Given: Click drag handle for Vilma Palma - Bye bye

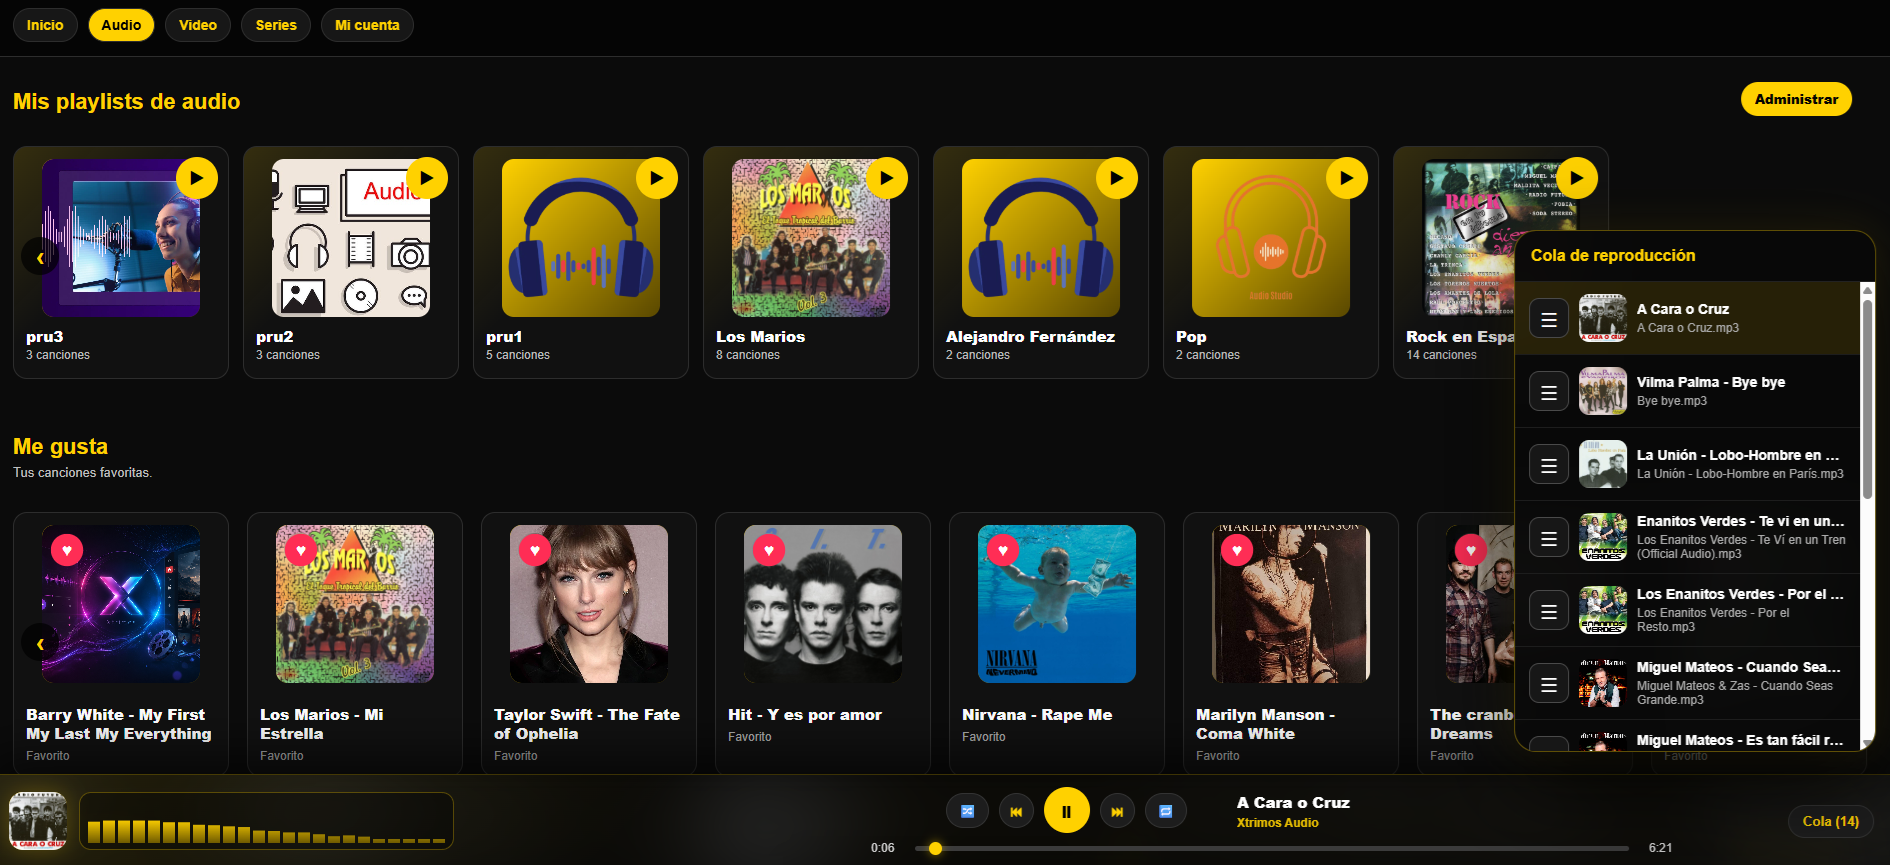Looking at the screenshot, I should [1548, 392].
